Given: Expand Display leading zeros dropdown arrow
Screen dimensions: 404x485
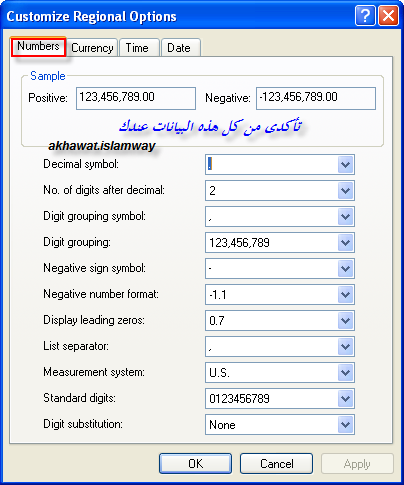Looking at the screenshot, I should pos(345,320).
